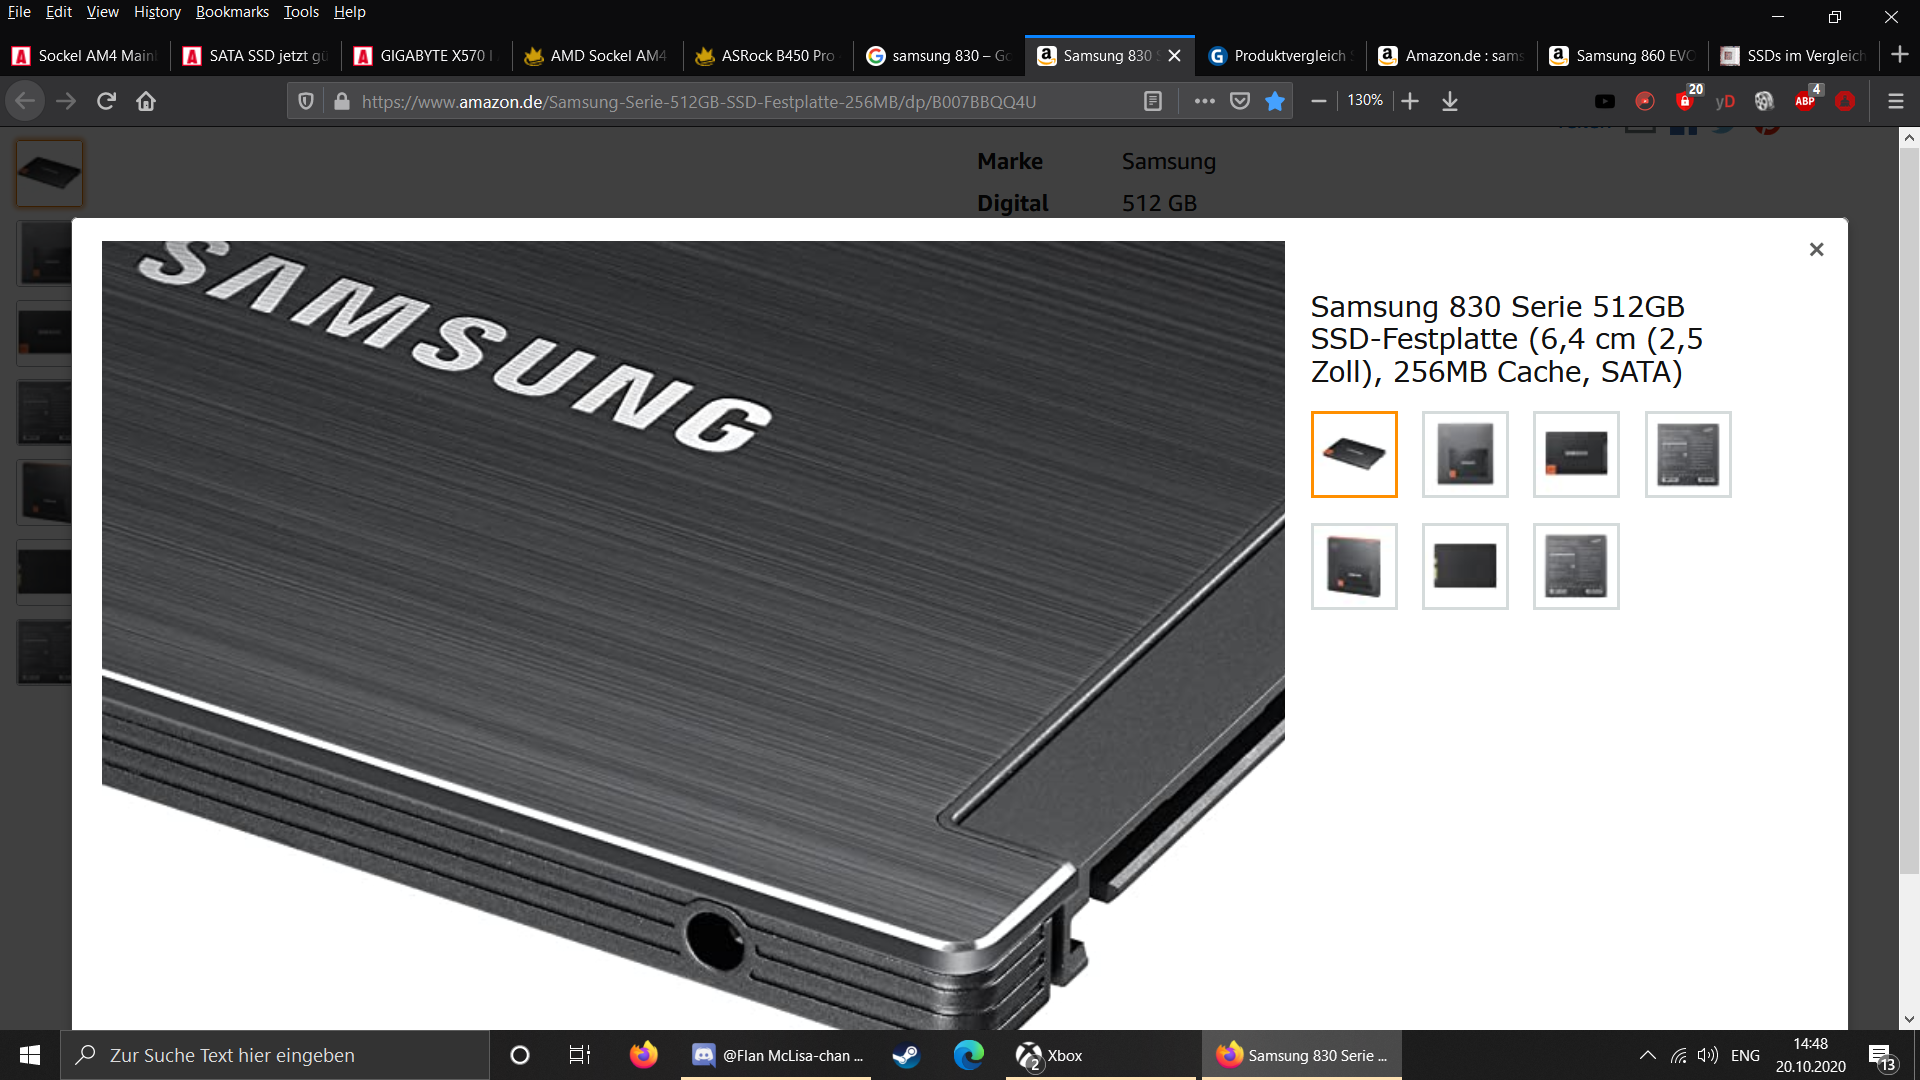Viewport: 1920px width, 1080px height.
Task: Click the Windows search input field
Action: pos(275,1055)
